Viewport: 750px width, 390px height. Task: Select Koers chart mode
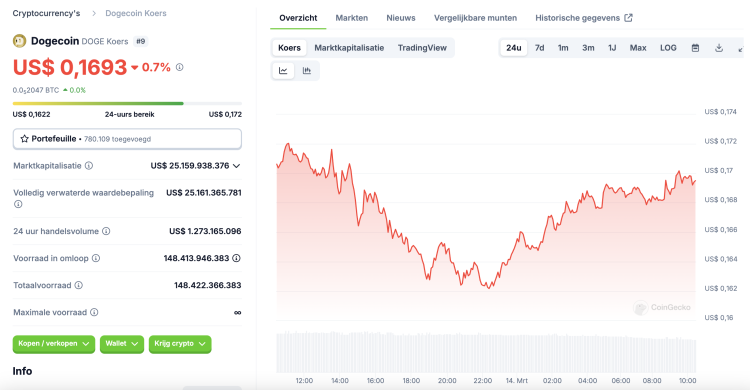[x=289, y=48]
